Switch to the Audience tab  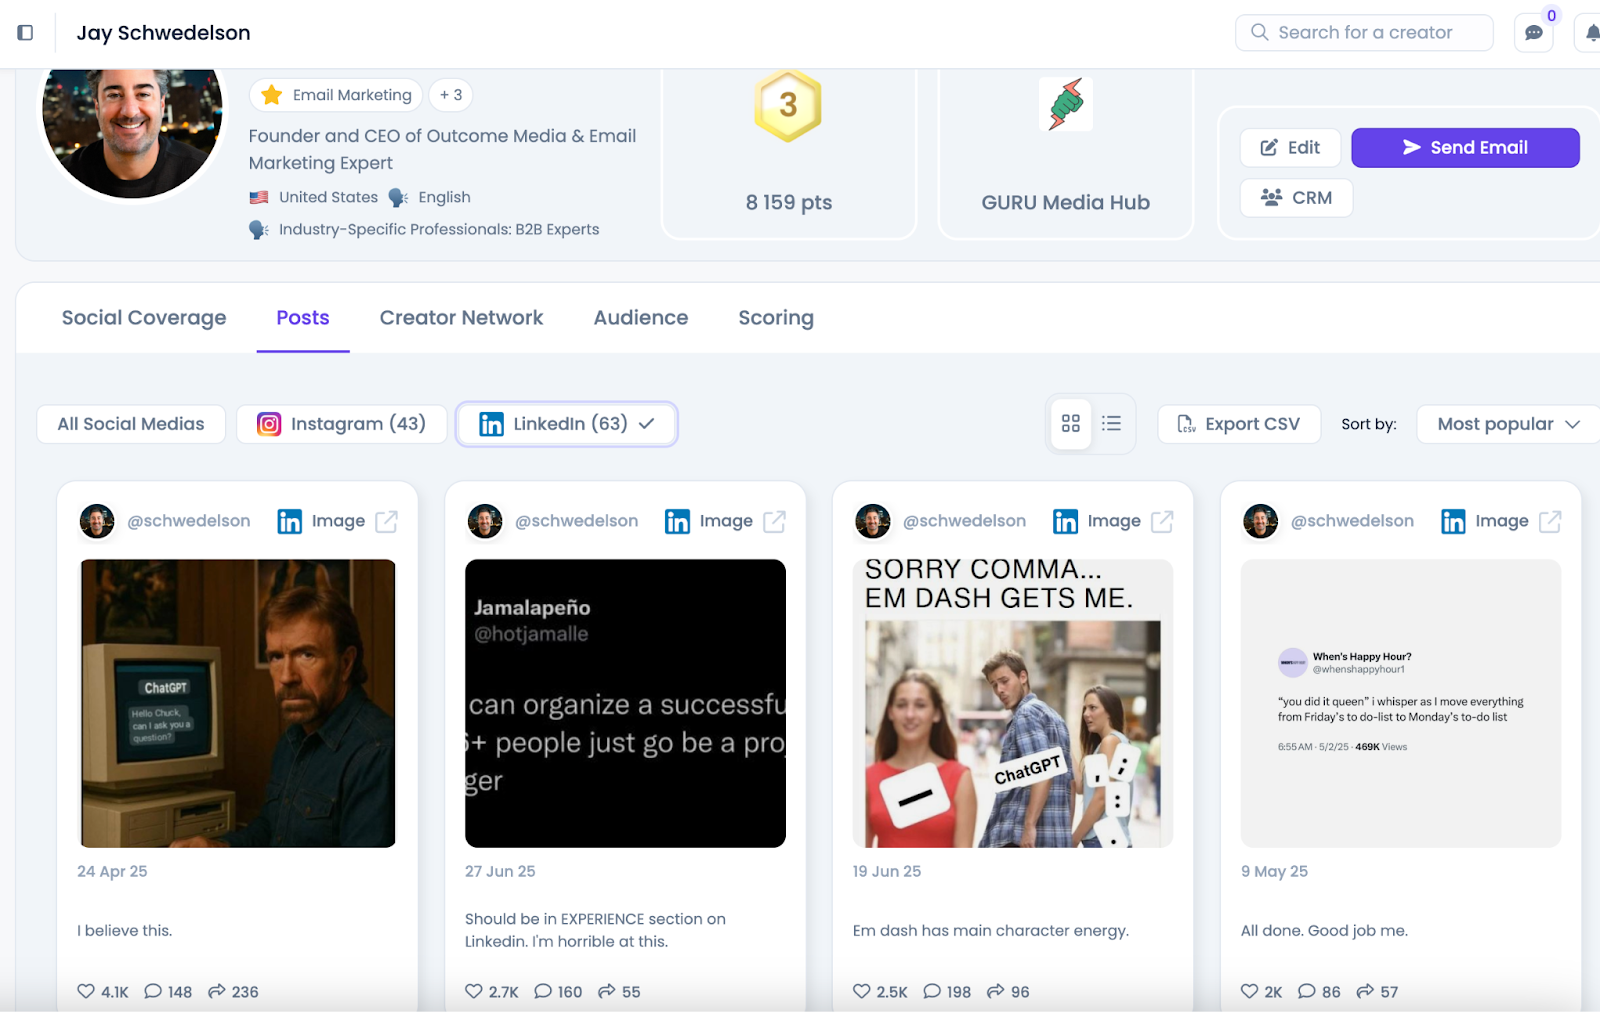[x=641, y=318]
